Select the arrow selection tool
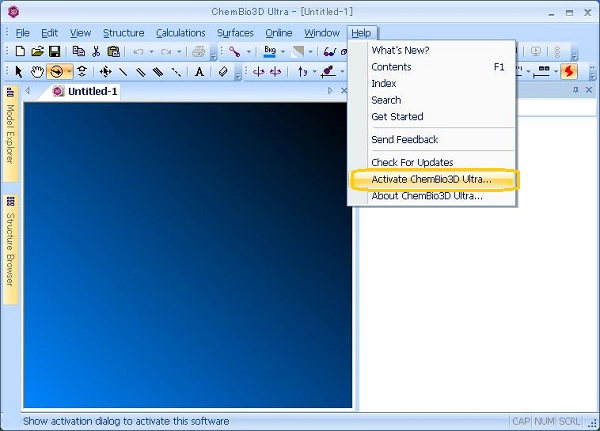This screenshot has height=431, width=600. click(x=19, y=71)
